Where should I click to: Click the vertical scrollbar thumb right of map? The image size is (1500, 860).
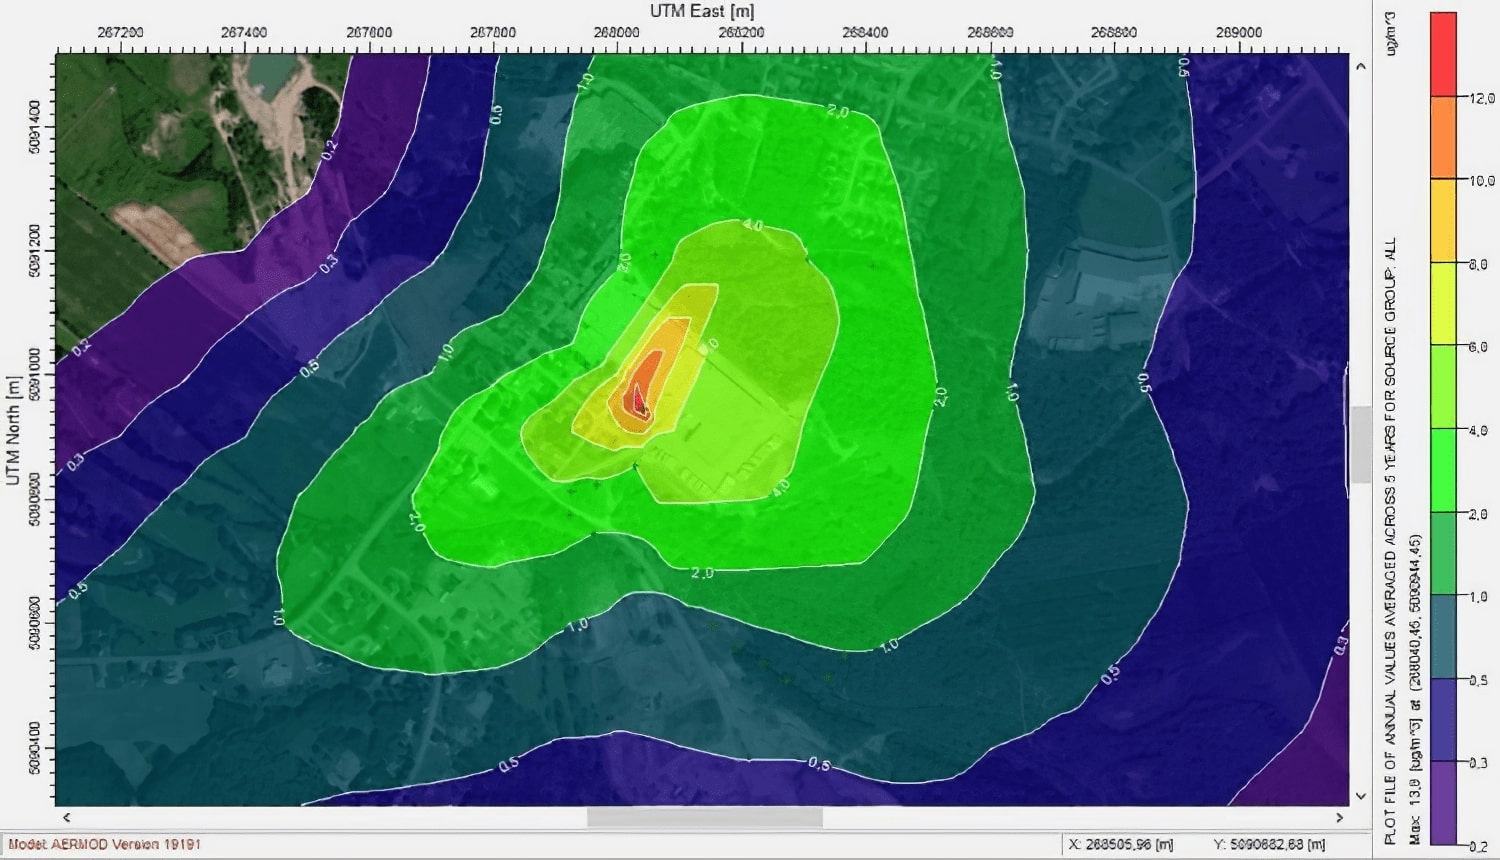pos(1360,445)
